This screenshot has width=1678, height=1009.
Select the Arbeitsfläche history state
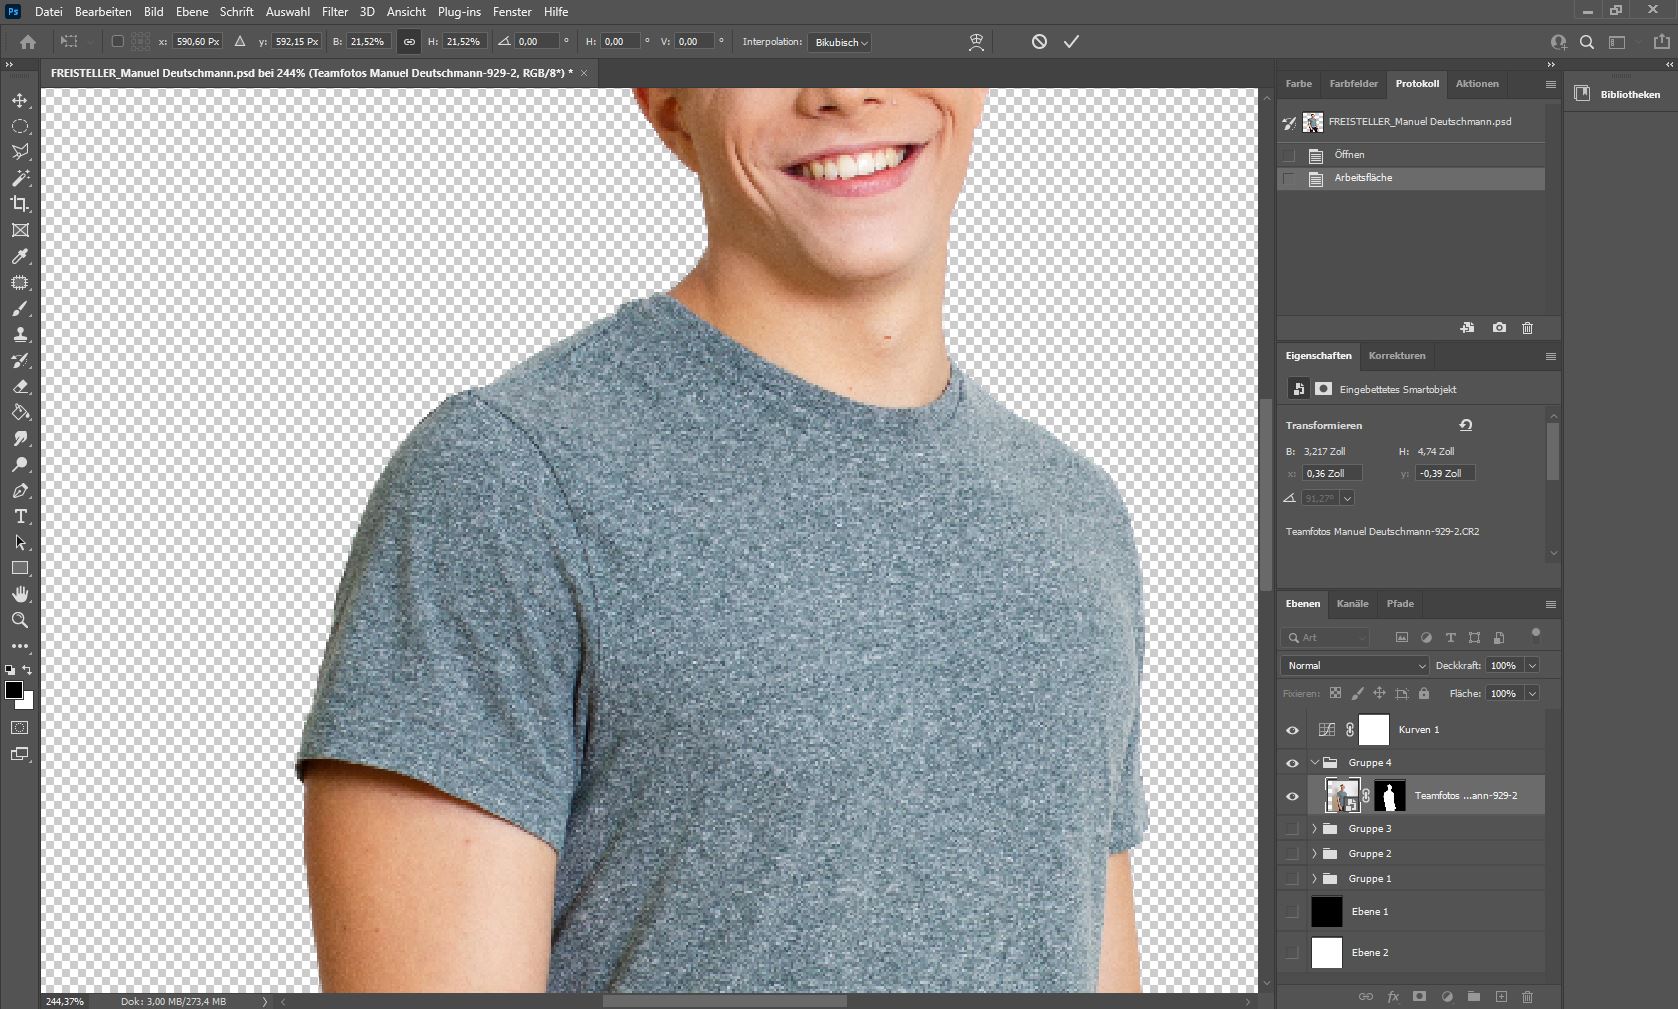tap(1365, 178)
